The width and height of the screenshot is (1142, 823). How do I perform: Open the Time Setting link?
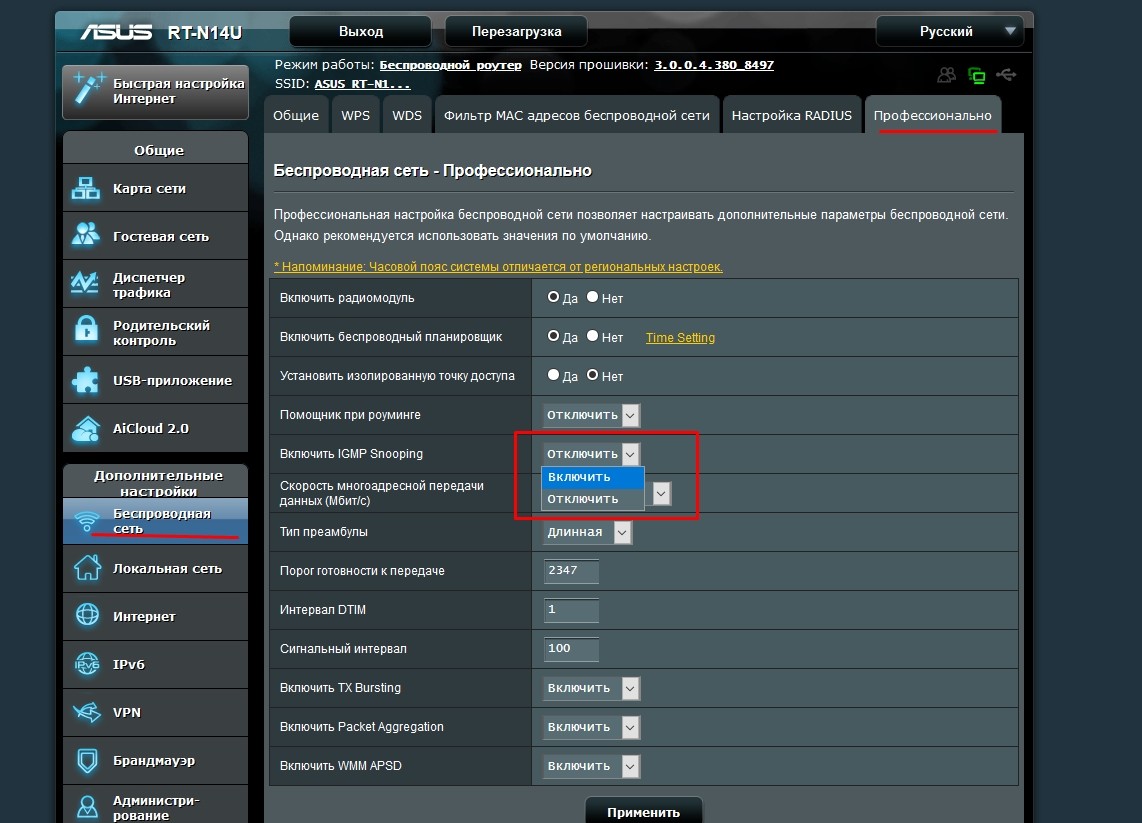click(x=680, y=337)
